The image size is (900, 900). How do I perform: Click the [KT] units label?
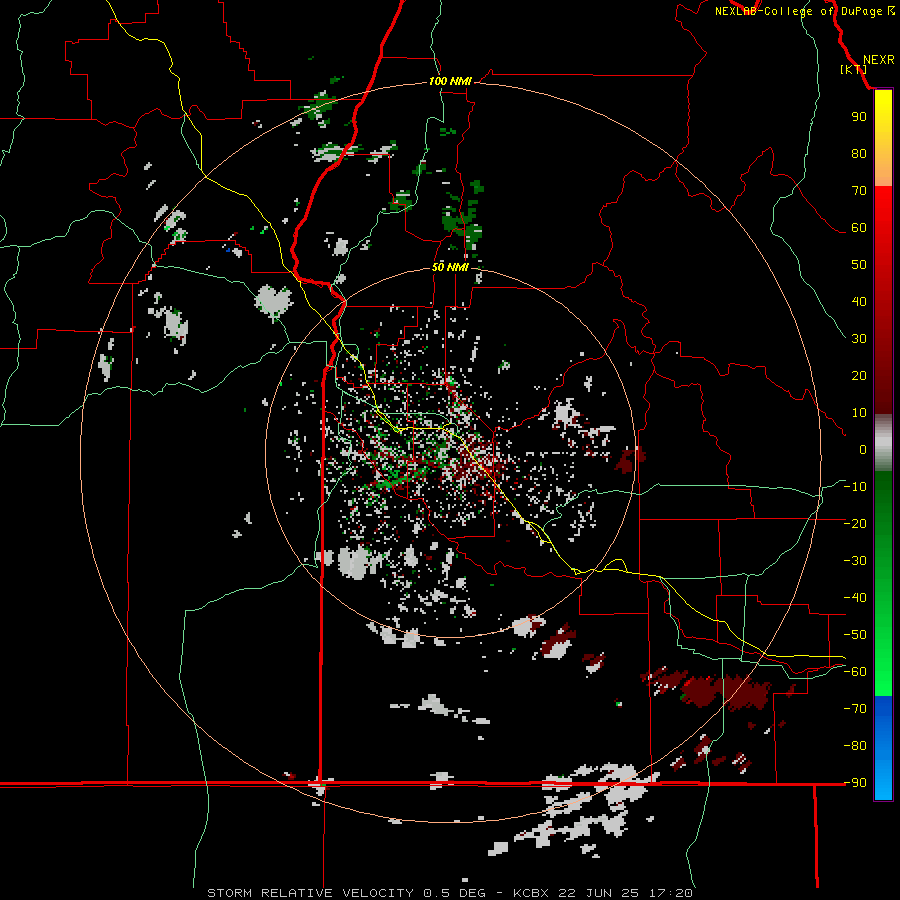click(x=854, y=69)
